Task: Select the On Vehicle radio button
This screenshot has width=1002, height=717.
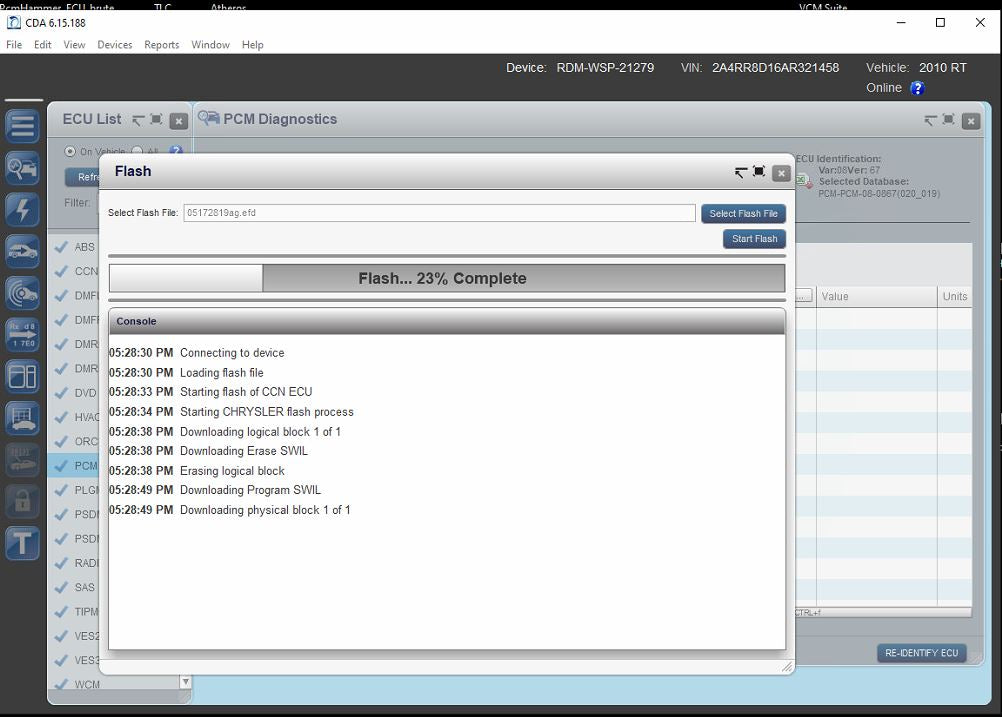Action: [70, 151]
